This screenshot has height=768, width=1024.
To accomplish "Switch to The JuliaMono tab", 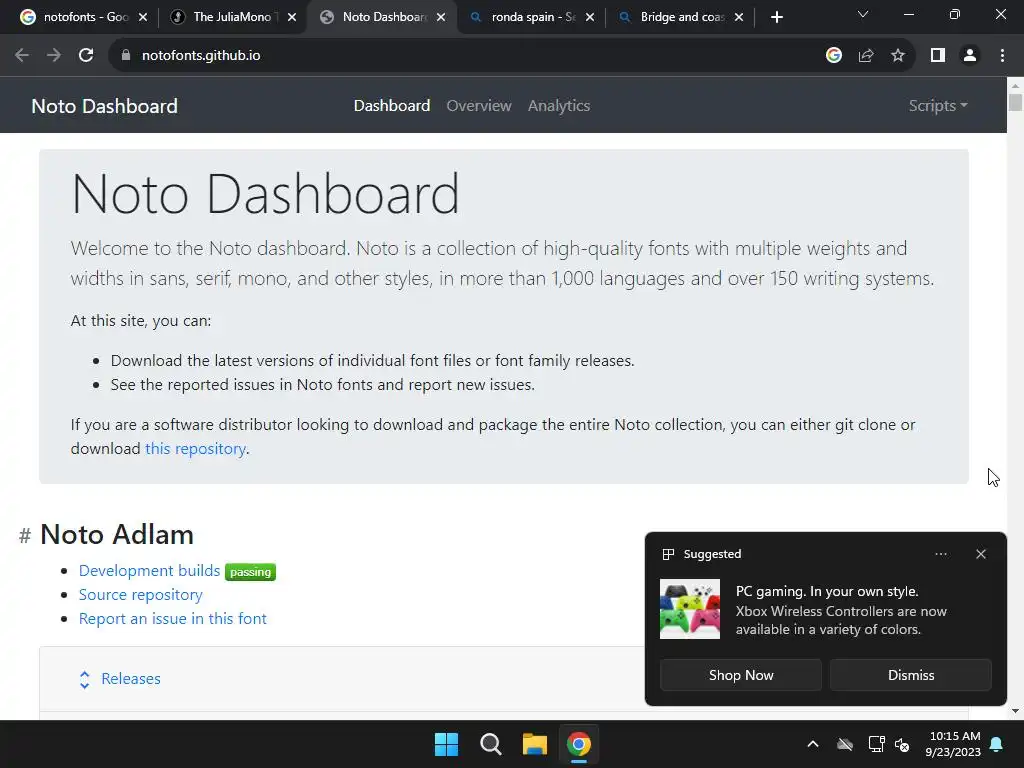I will pos(232,17).
